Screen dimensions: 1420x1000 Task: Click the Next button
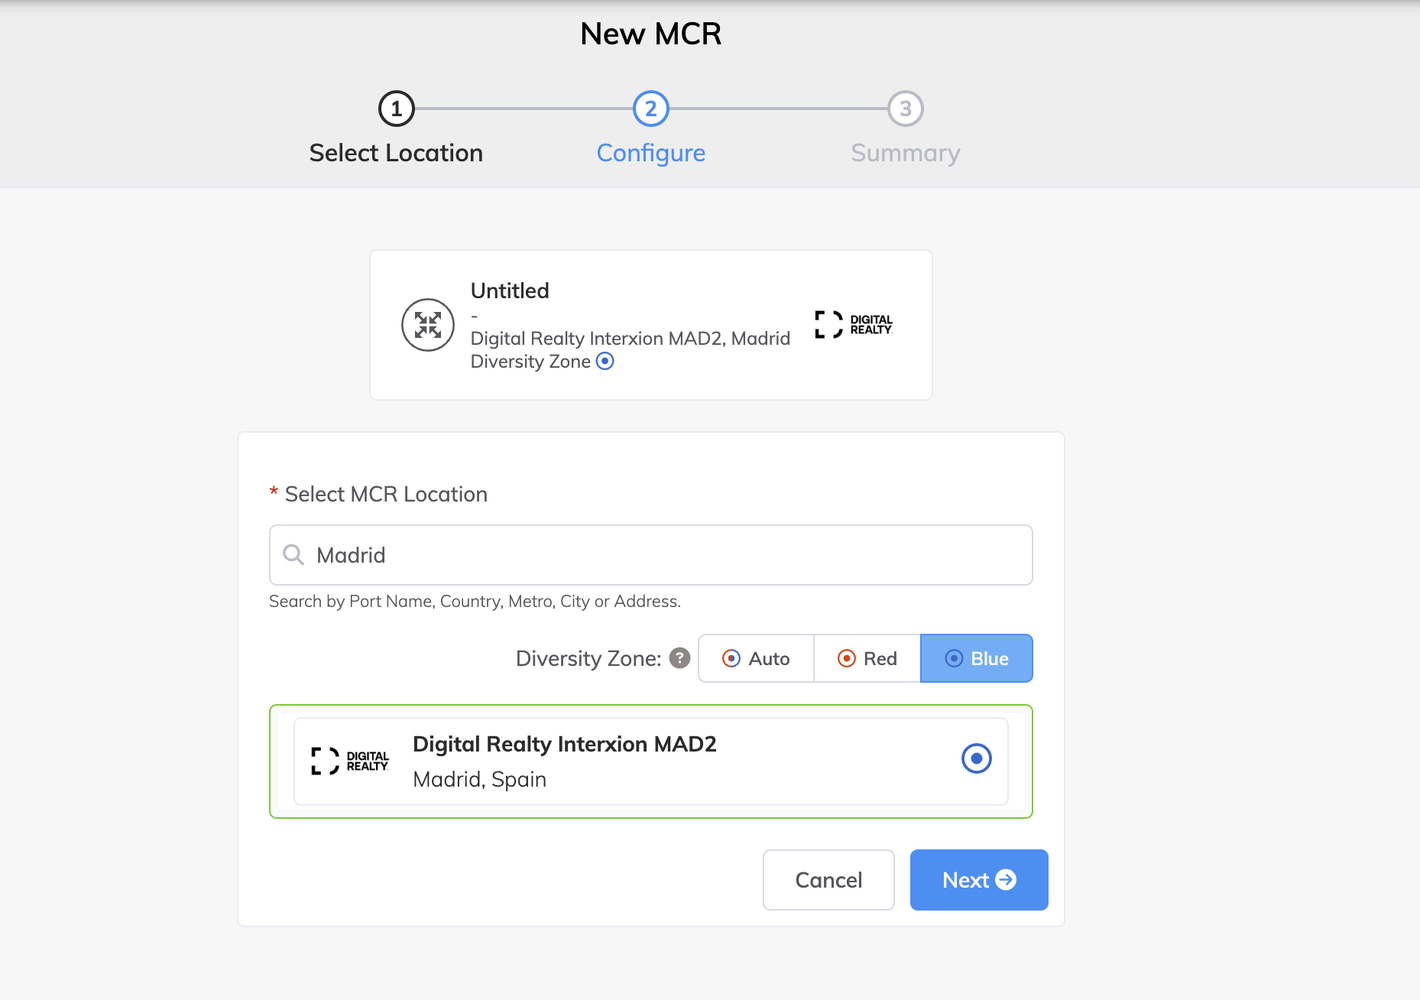coord(979,880)
